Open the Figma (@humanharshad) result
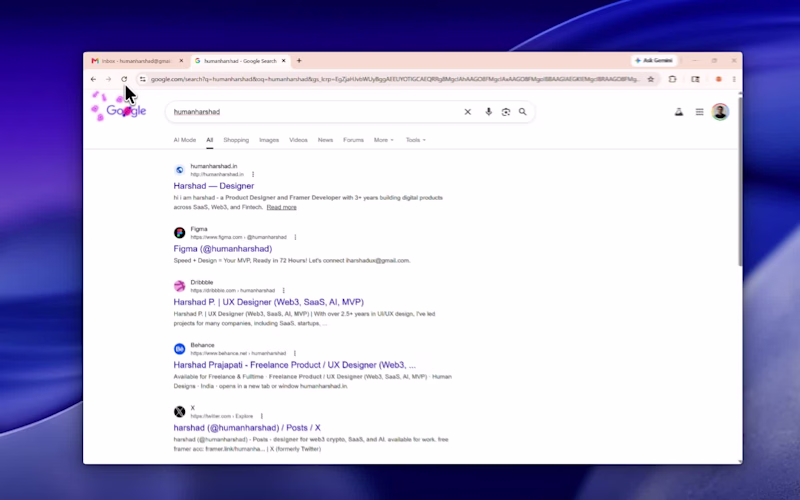The image size is (800, 500). [x=223, y=248]
